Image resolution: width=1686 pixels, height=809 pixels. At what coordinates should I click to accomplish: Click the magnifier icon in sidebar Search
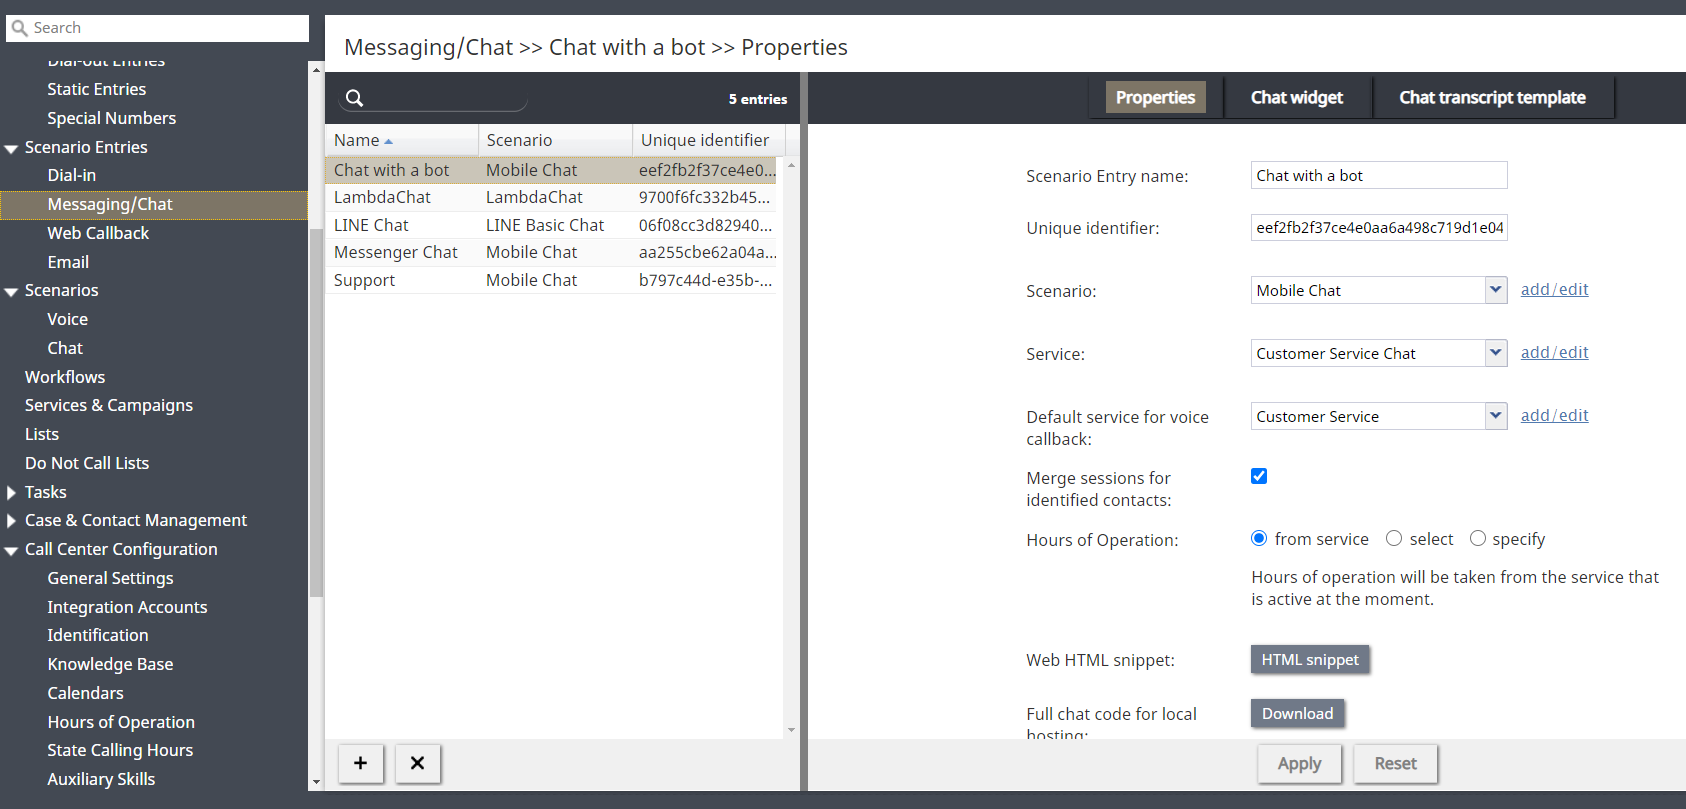(19, 28)
